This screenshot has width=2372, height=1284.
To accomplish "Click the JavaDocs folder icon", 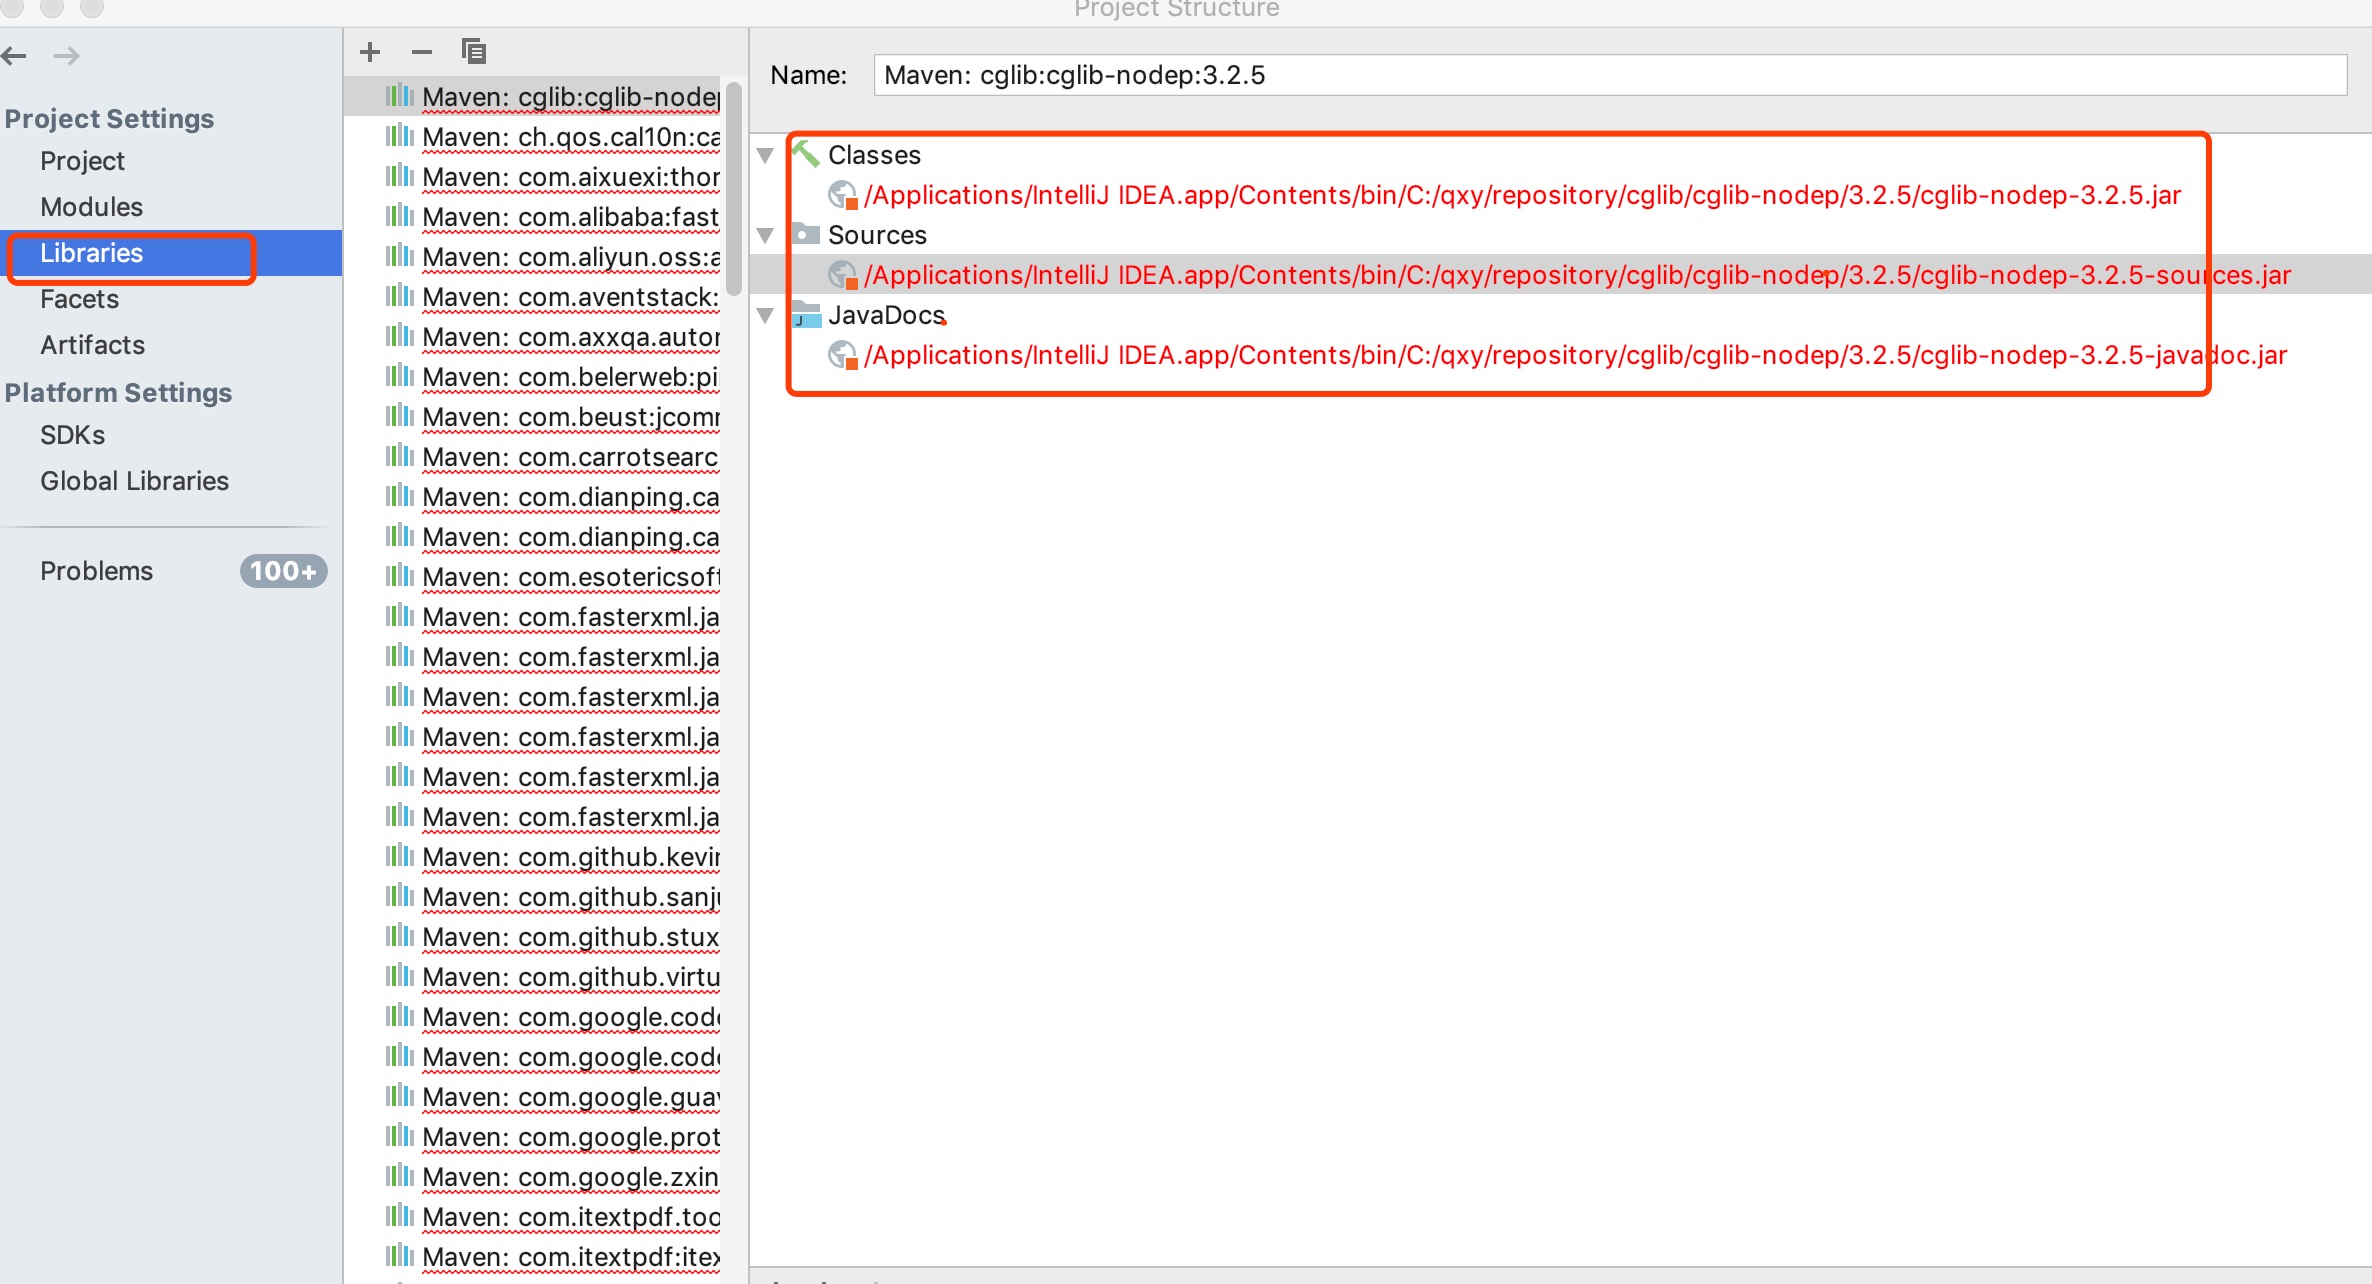I will click(x=806, y=315).
